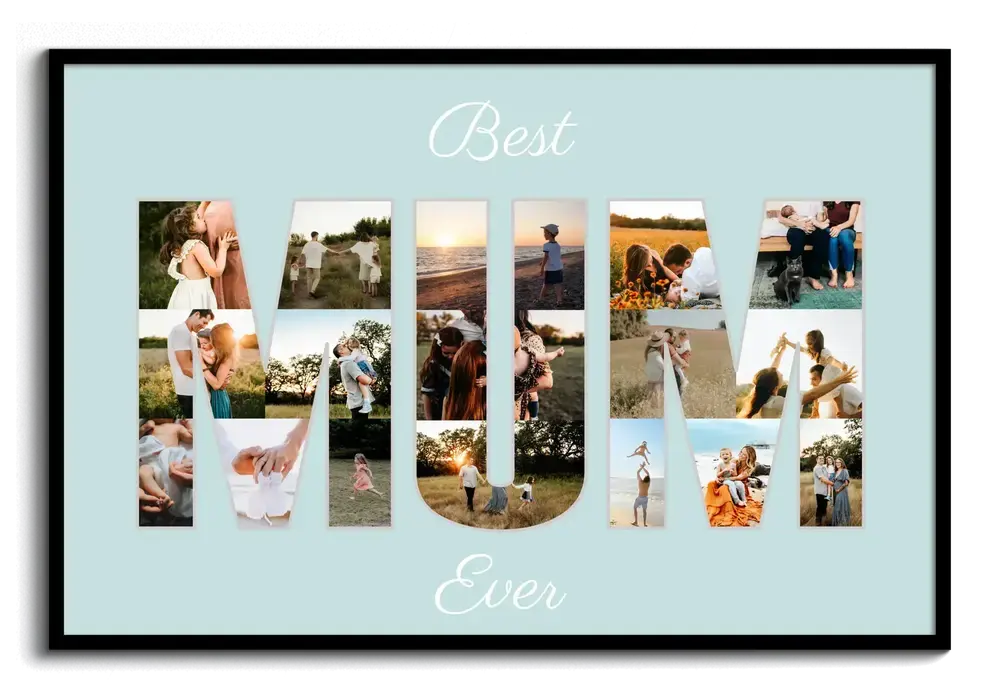Open photo of man tossing child at beach
Image resolution: width=1000 pixels, height=699 pixels.
click(x=637, y=473)
